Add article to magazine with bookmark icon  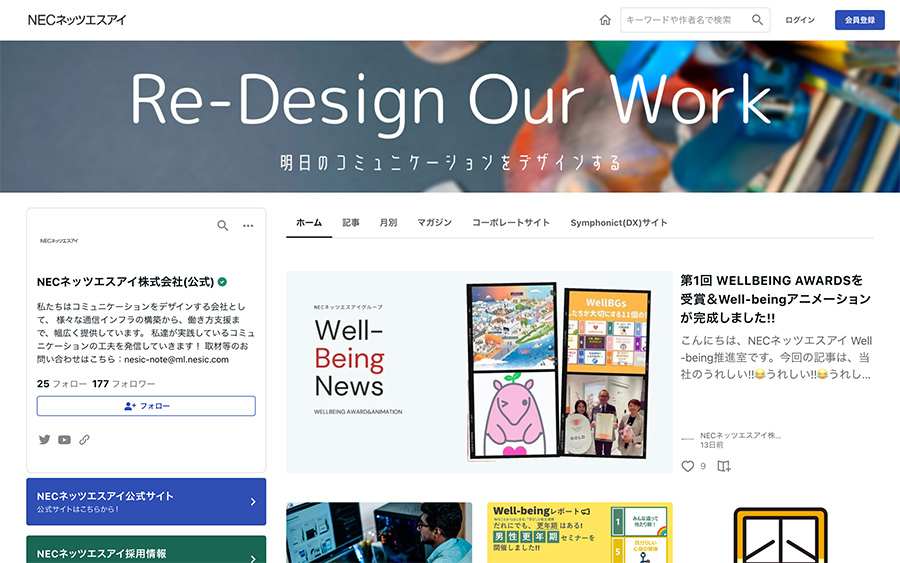(x=724, y=466)
